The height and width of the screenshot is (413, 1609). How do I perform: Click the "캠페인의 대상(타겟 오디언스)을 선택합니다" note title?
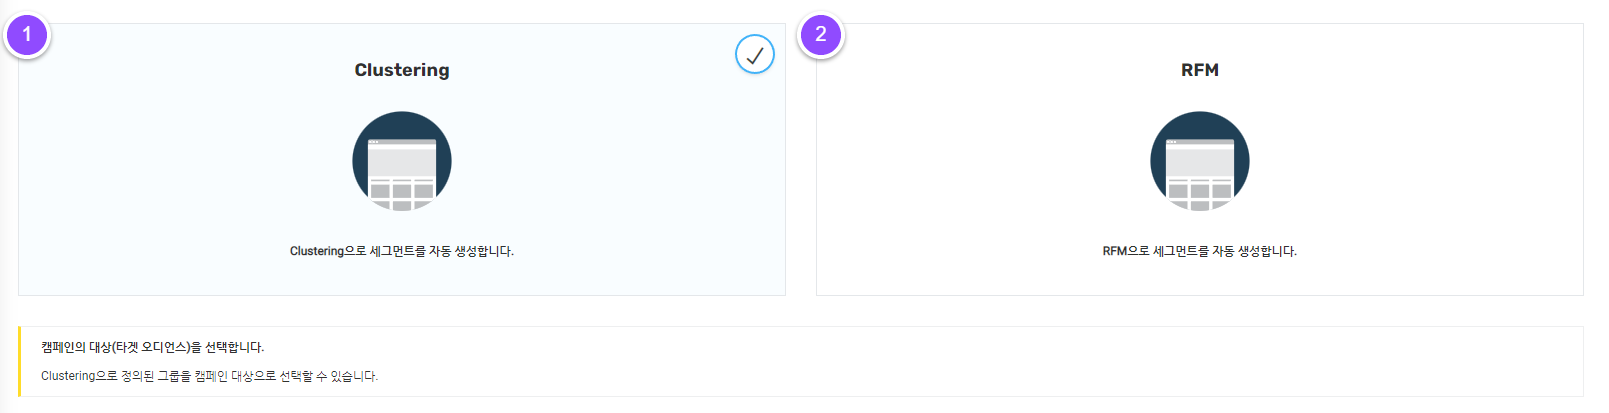(x=152, y=347)
